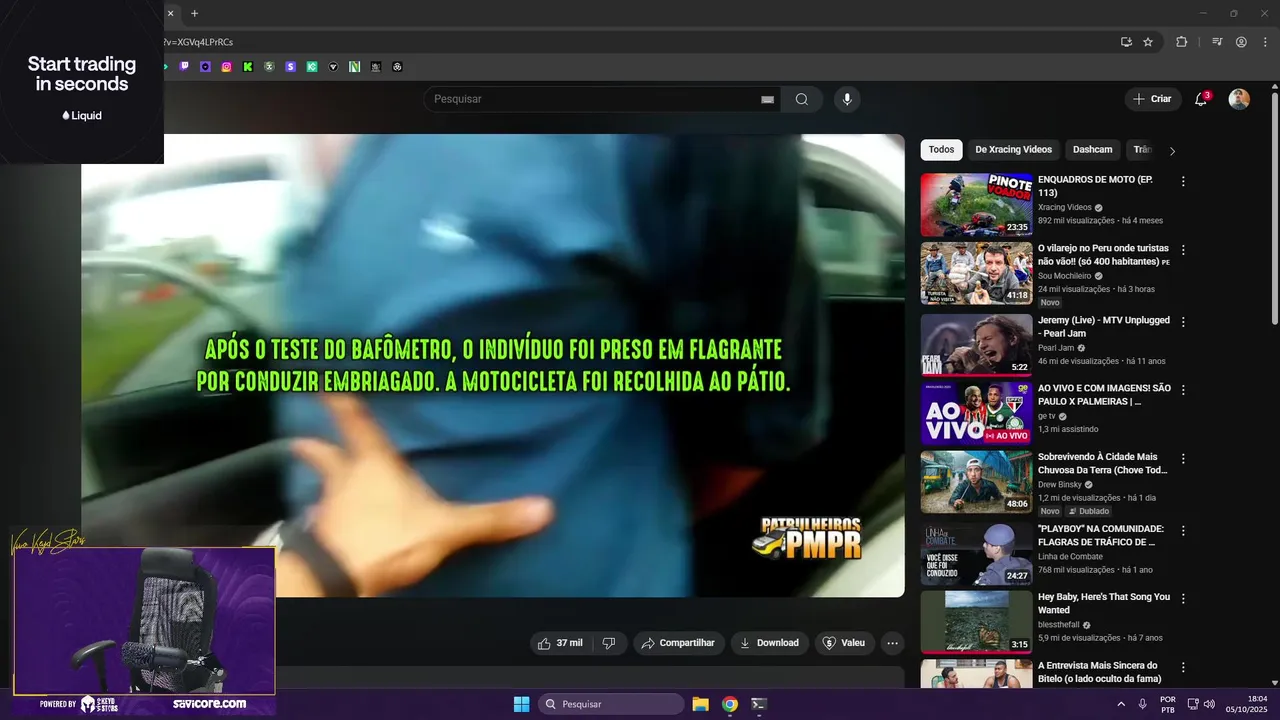Show hidden system tray icons
This screenshot has width=1280, height=720.
[x=1121, y=704]
